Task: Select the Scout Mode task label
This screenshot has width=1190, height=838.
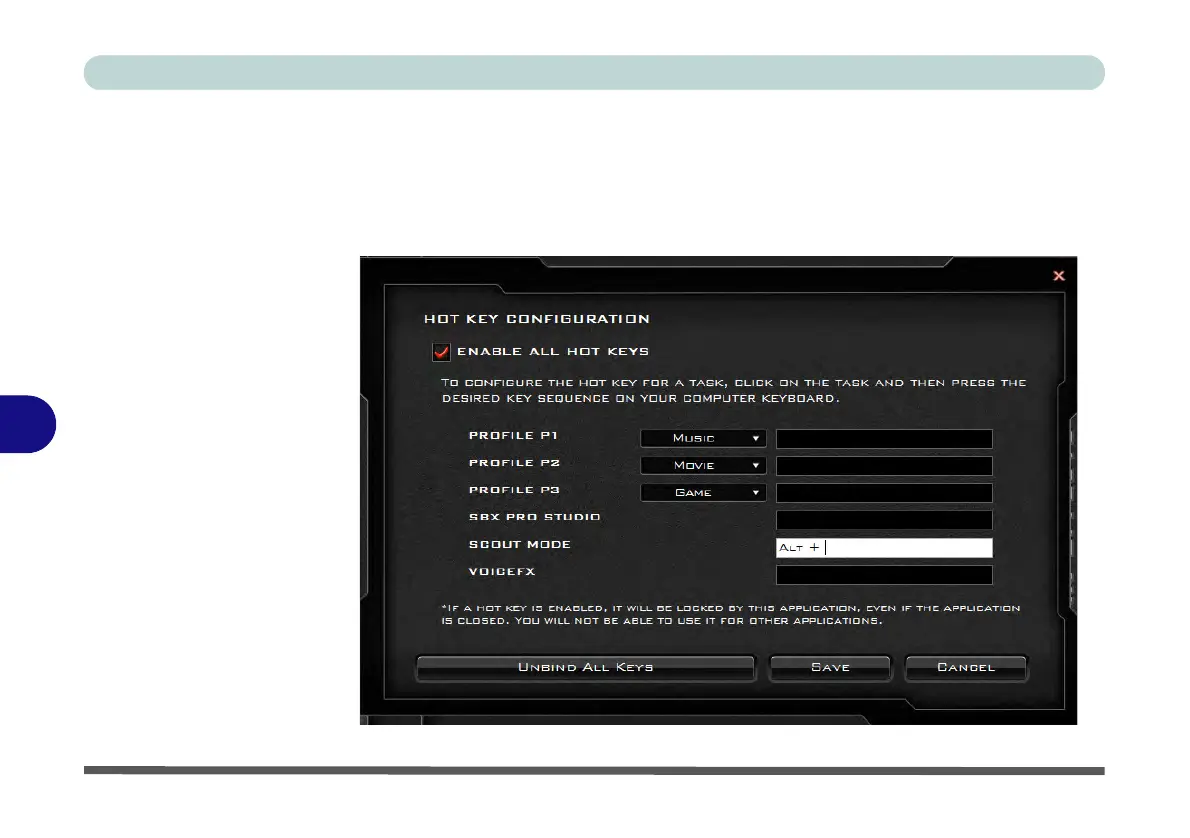Action: (520, 544)
